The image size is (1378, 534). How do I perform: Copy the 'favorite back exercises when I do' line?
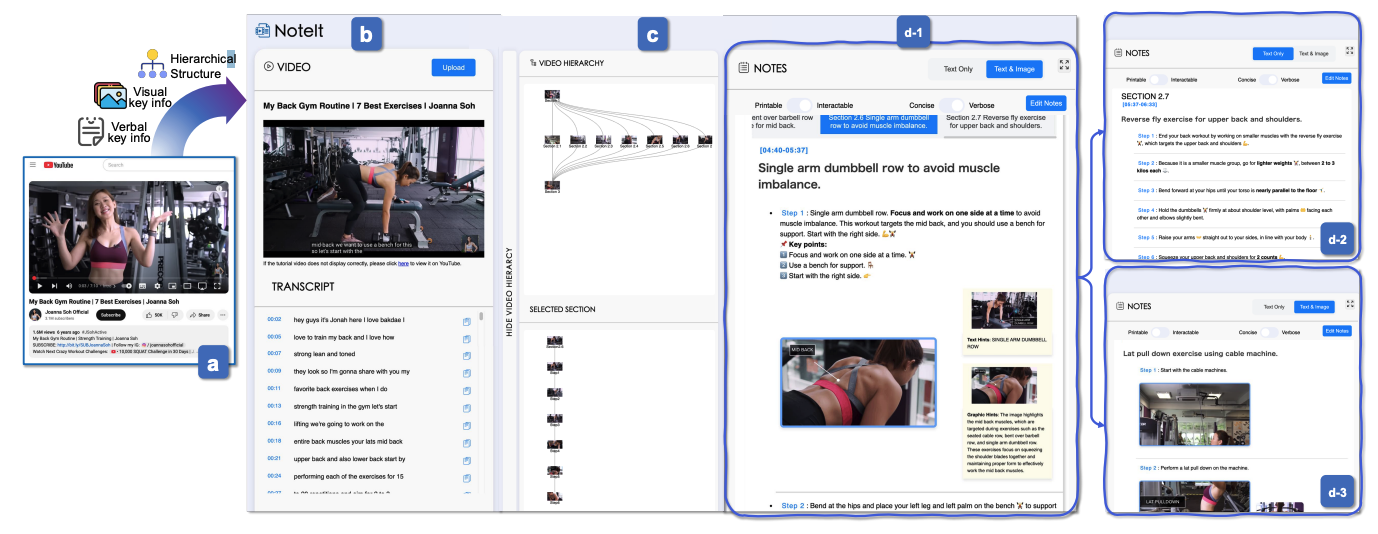pos(467,389)
